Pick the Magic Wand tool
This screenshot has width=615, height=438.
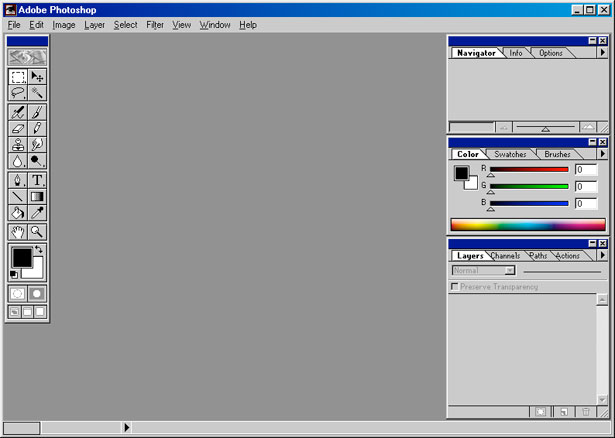click(37, 93)
